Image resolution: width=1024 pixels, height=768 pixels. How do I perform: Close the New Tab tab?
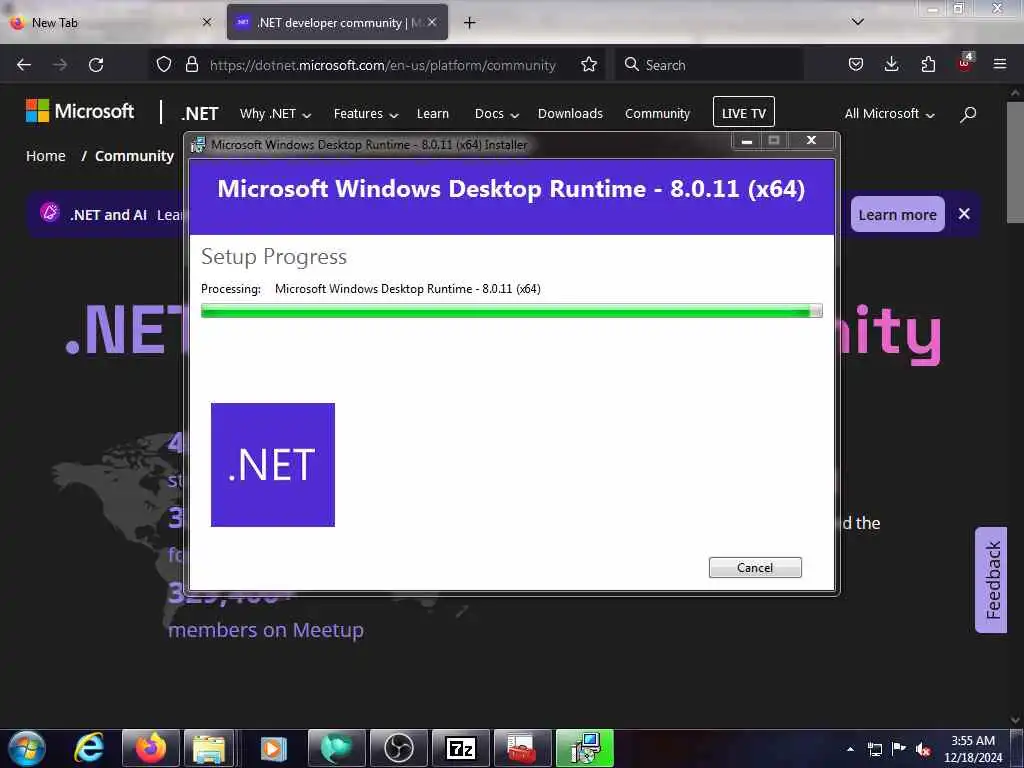click(206, 22)
